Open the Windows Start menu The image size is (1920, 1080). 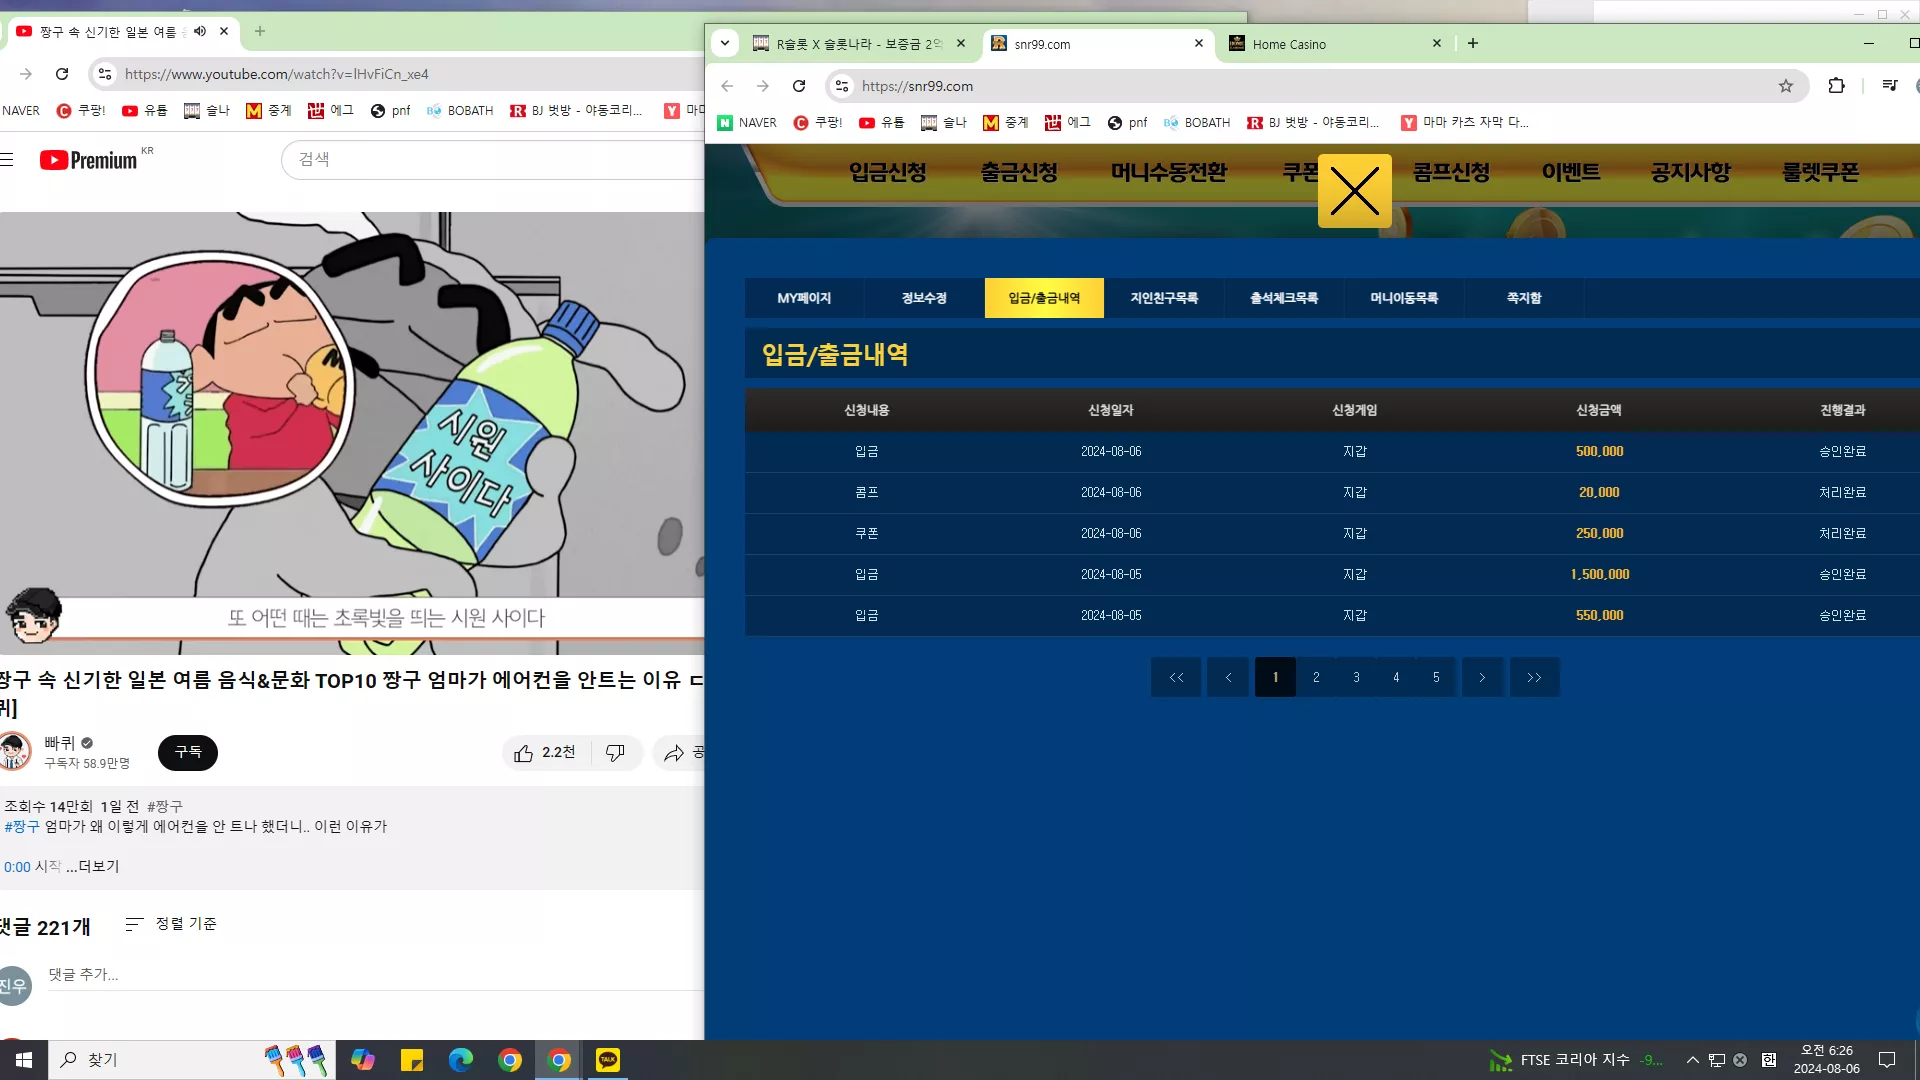(24, 1060)
